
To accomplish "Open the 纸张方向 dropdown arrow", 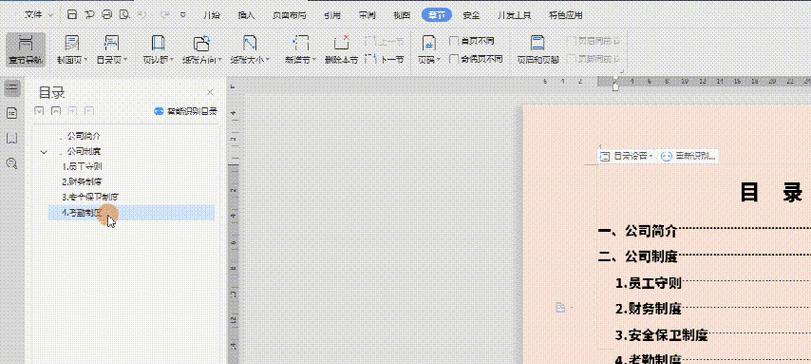I will pyautogui.click(x=219, y=60).
